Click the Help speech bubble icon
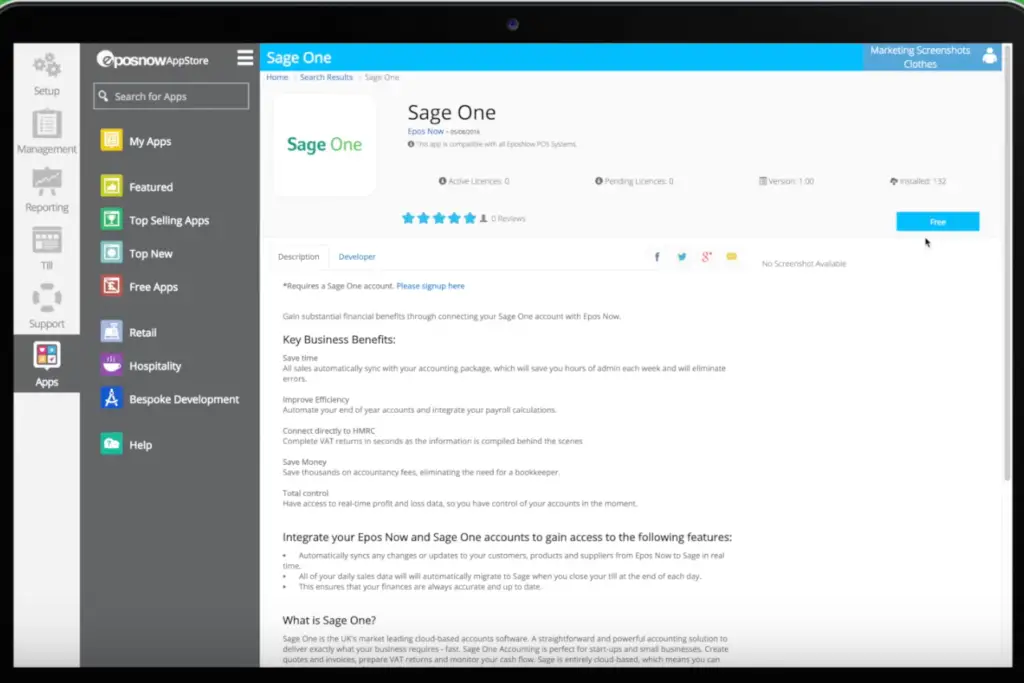The height and width of the screenshot is (683, 1024). [111, 444]
